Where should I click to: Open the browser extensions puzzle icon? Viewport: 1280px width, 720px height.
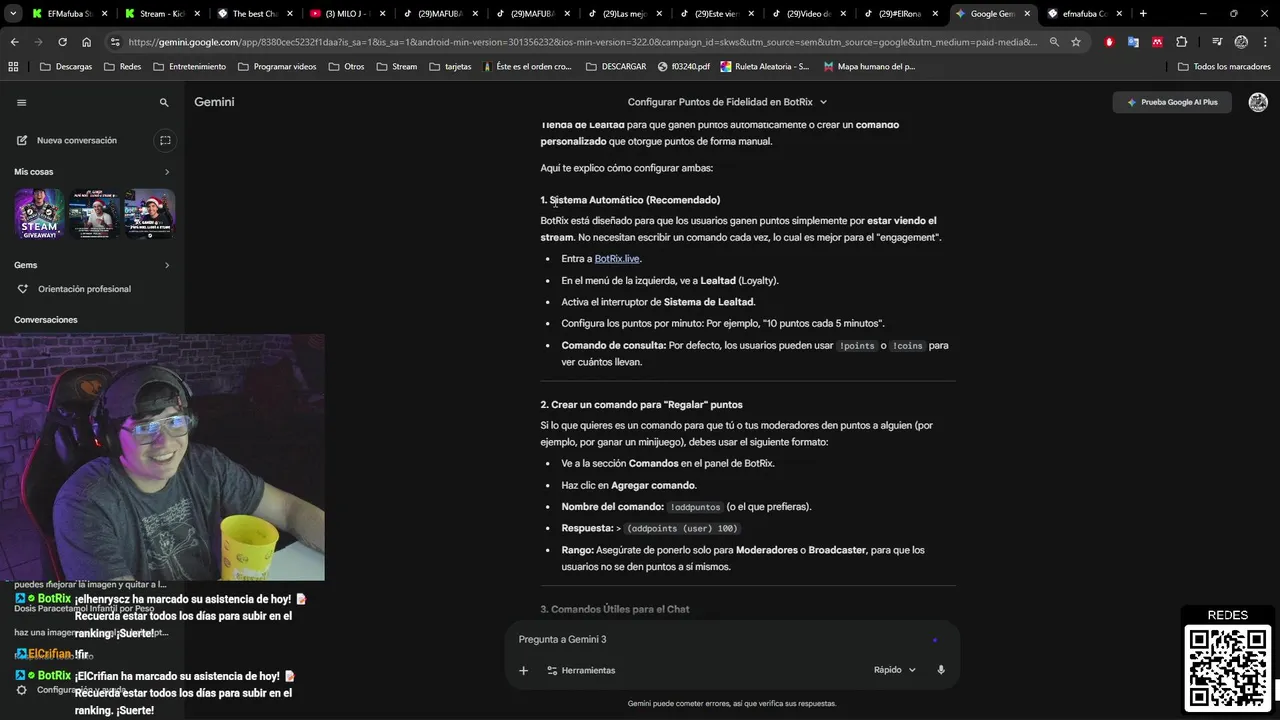(1182, 42)
